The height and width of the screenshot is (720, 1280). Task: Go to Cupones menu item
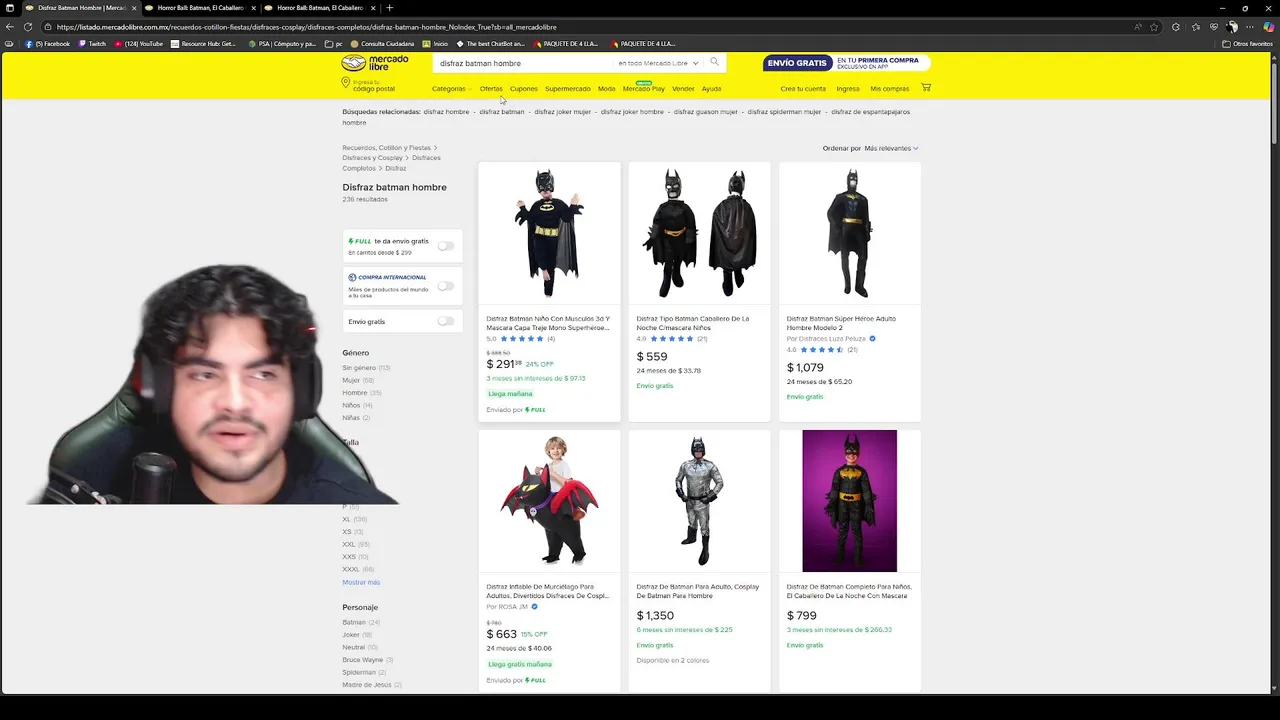point(523,89)
